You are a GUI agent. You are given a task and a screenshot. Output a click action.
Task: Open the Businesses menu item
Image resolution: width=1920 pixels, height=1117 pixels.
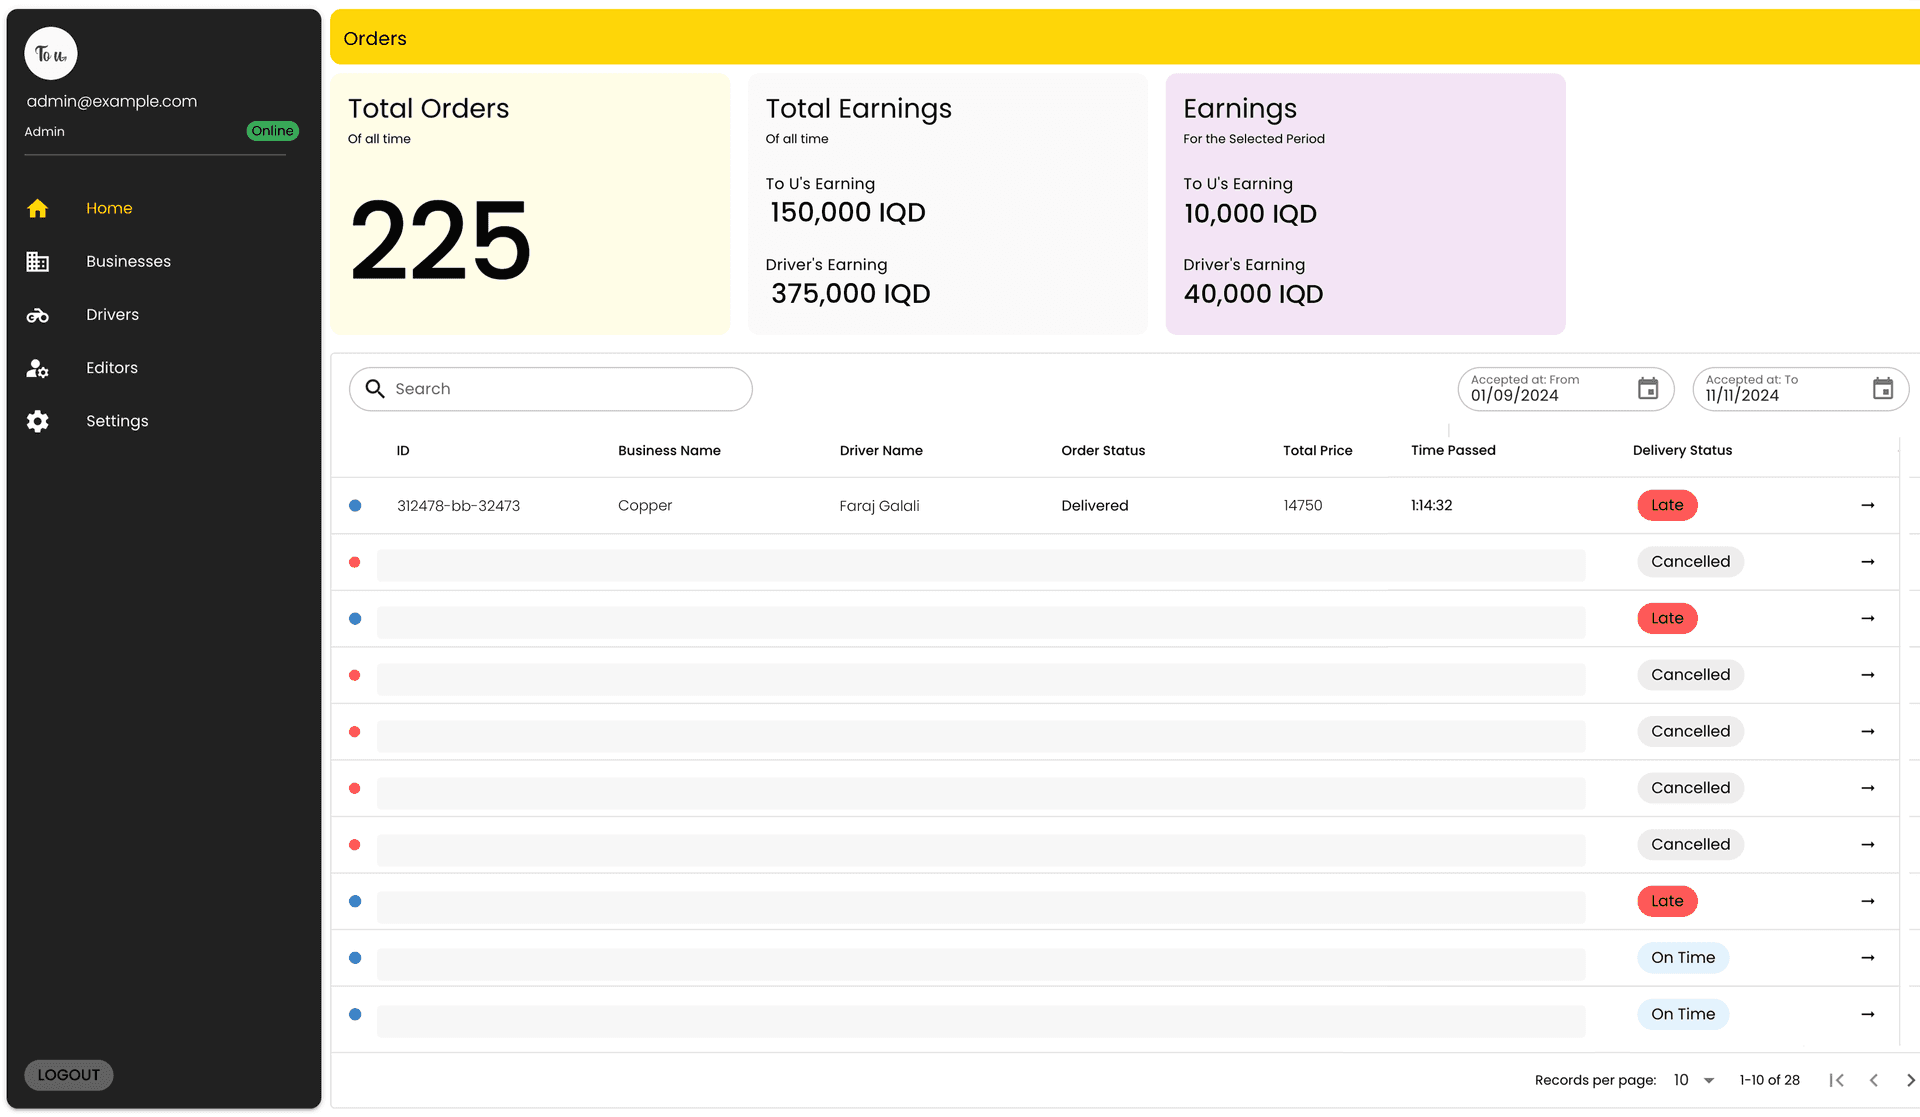point(128,261)
